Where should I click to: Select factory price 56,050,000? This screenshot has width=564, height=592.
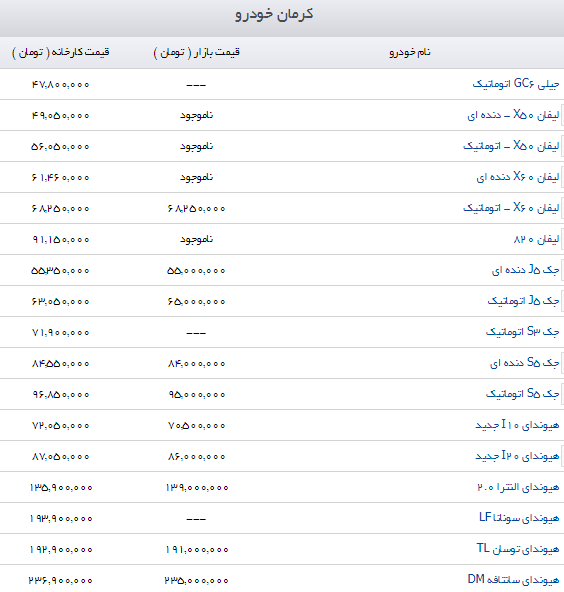point(60,146)
